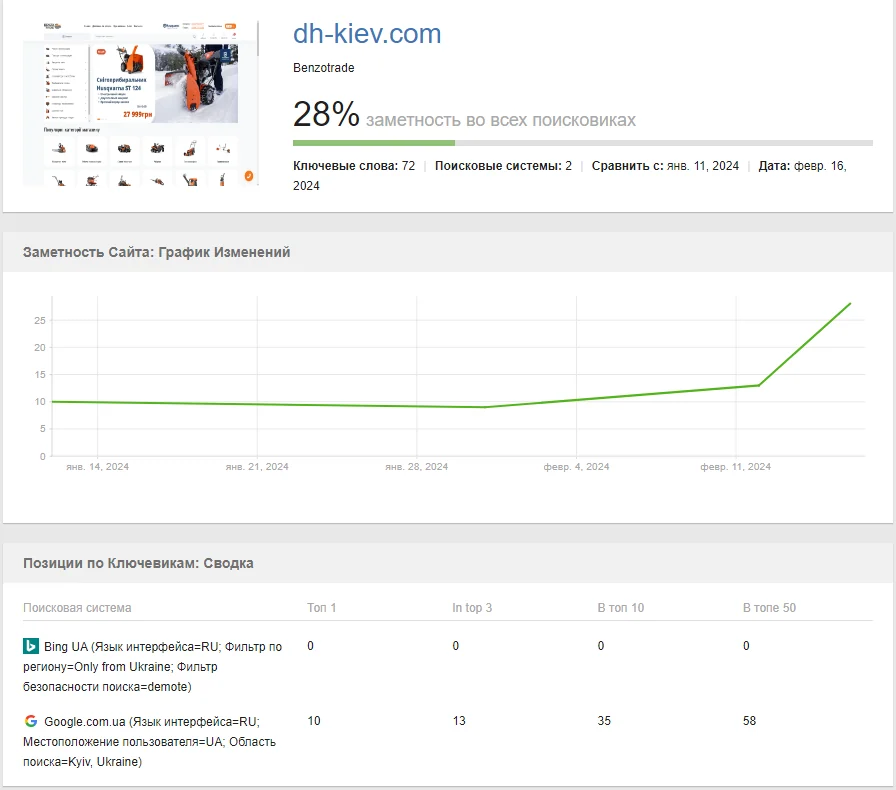
Task: Click the chart line point near February 12
Action: 759,385
